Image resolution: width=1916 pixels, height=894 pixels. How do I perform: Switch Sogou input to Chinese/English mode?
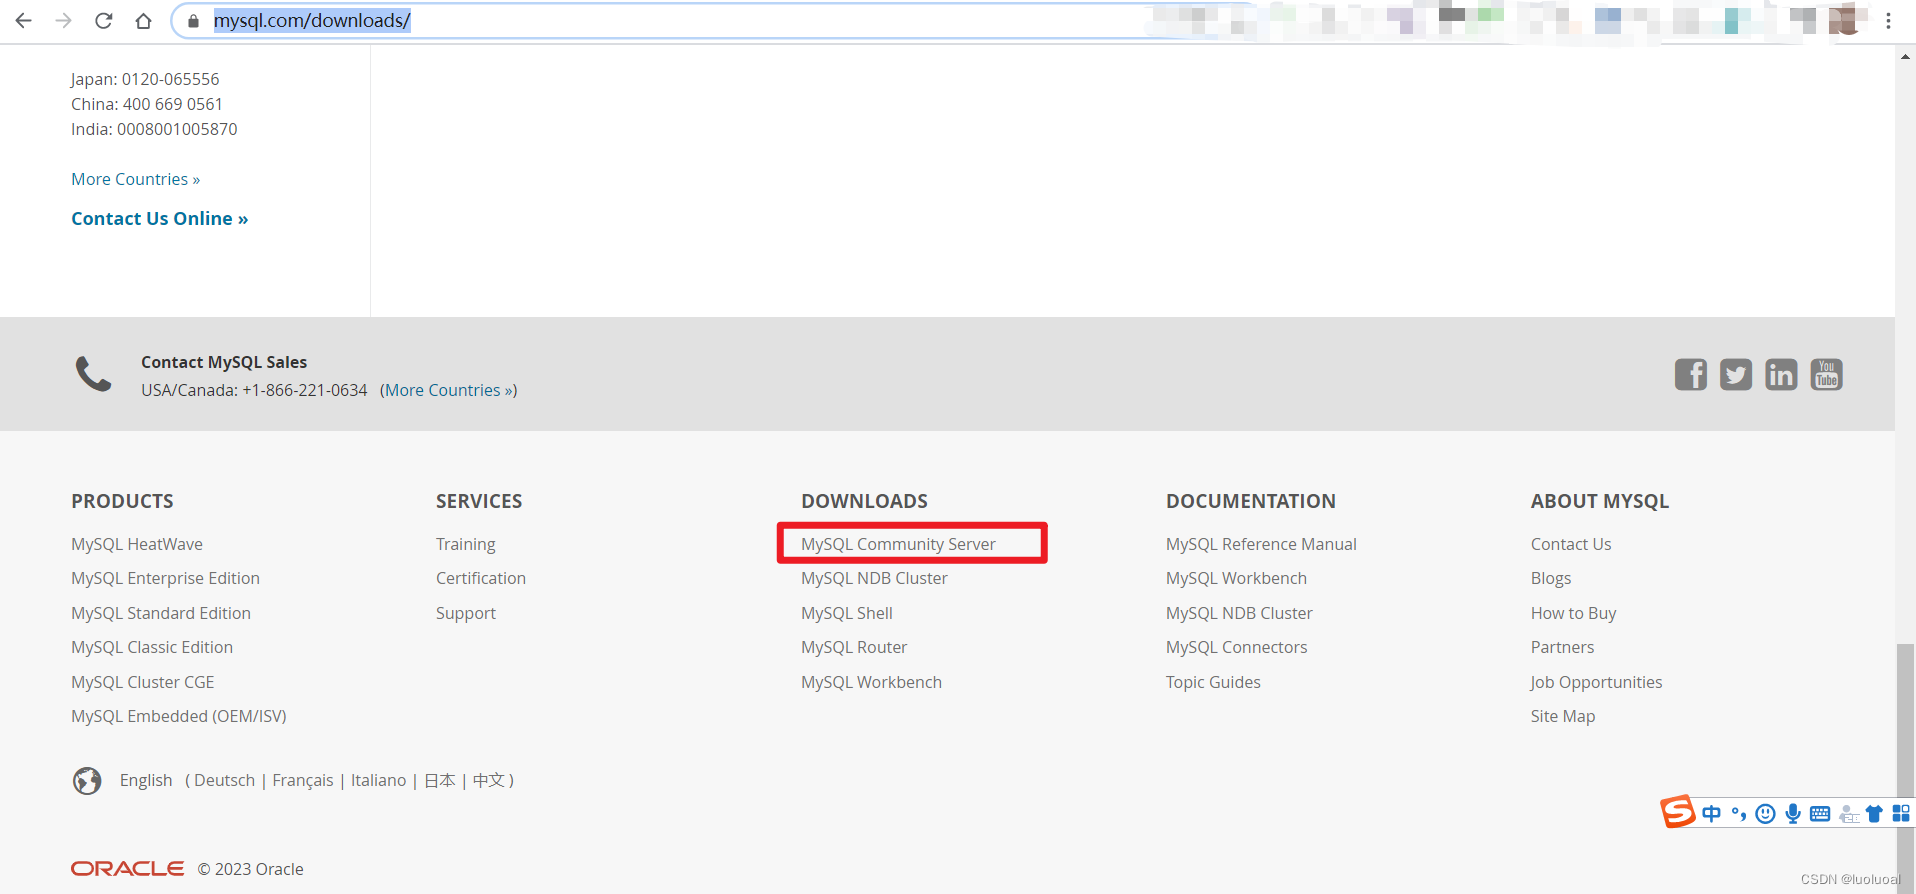(x=1711, y=814)
